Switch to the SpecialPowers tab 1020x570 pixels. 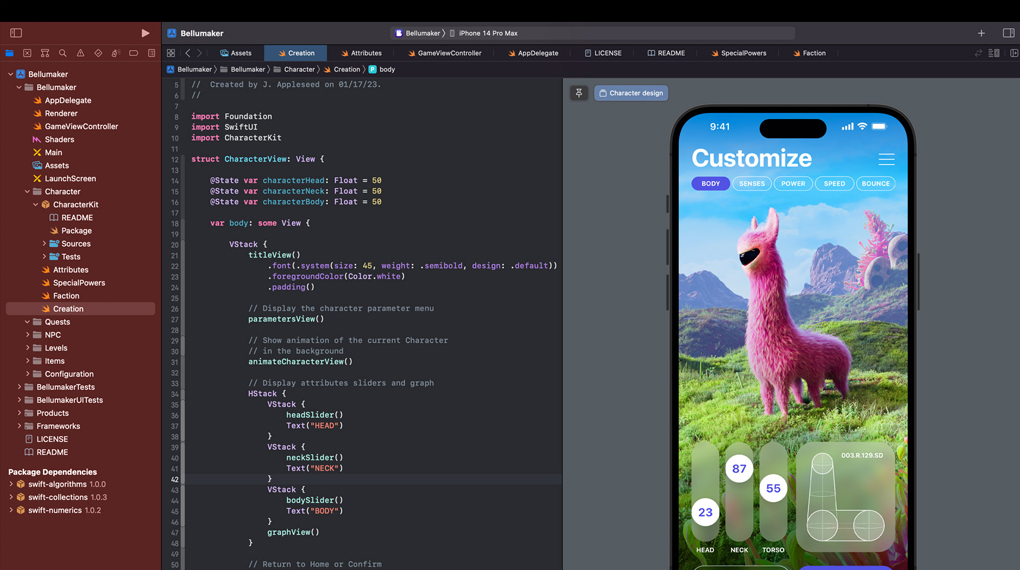click(x=738, y=53)
